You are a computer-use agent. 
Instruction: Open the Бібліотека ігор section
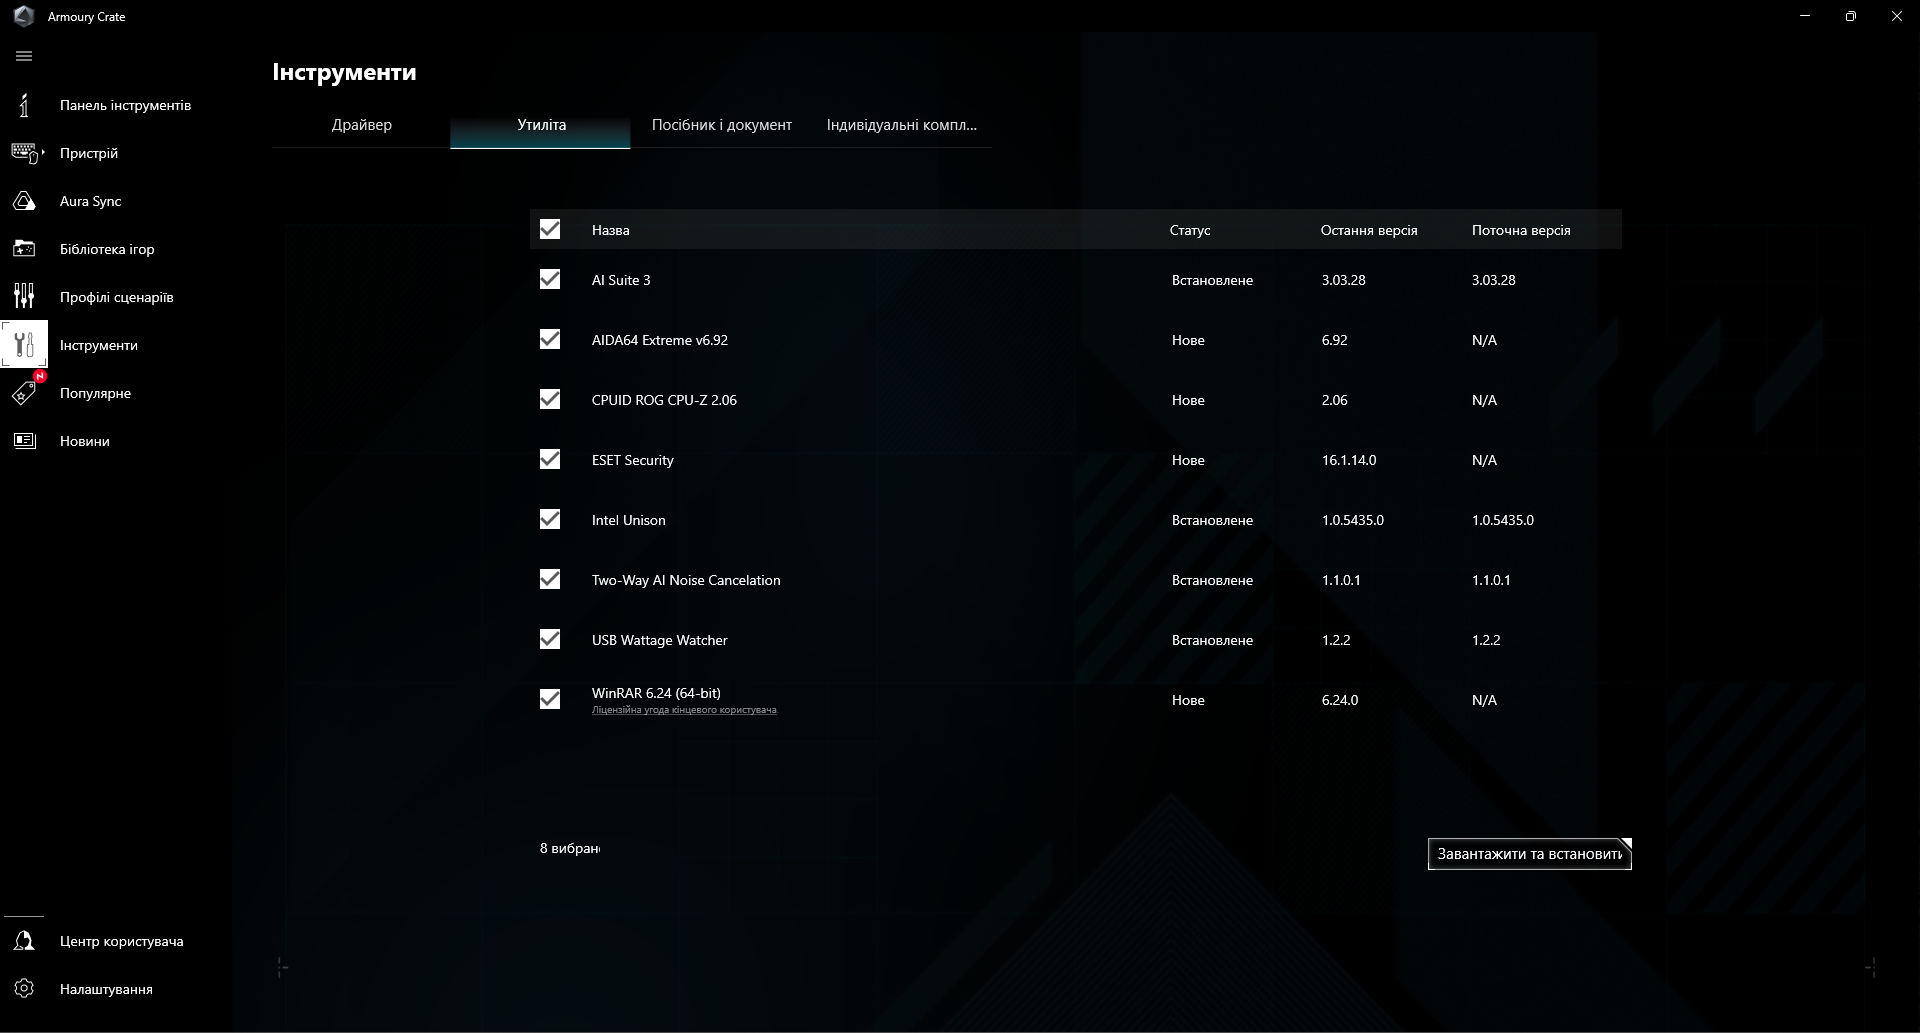[x=106, y=249]
